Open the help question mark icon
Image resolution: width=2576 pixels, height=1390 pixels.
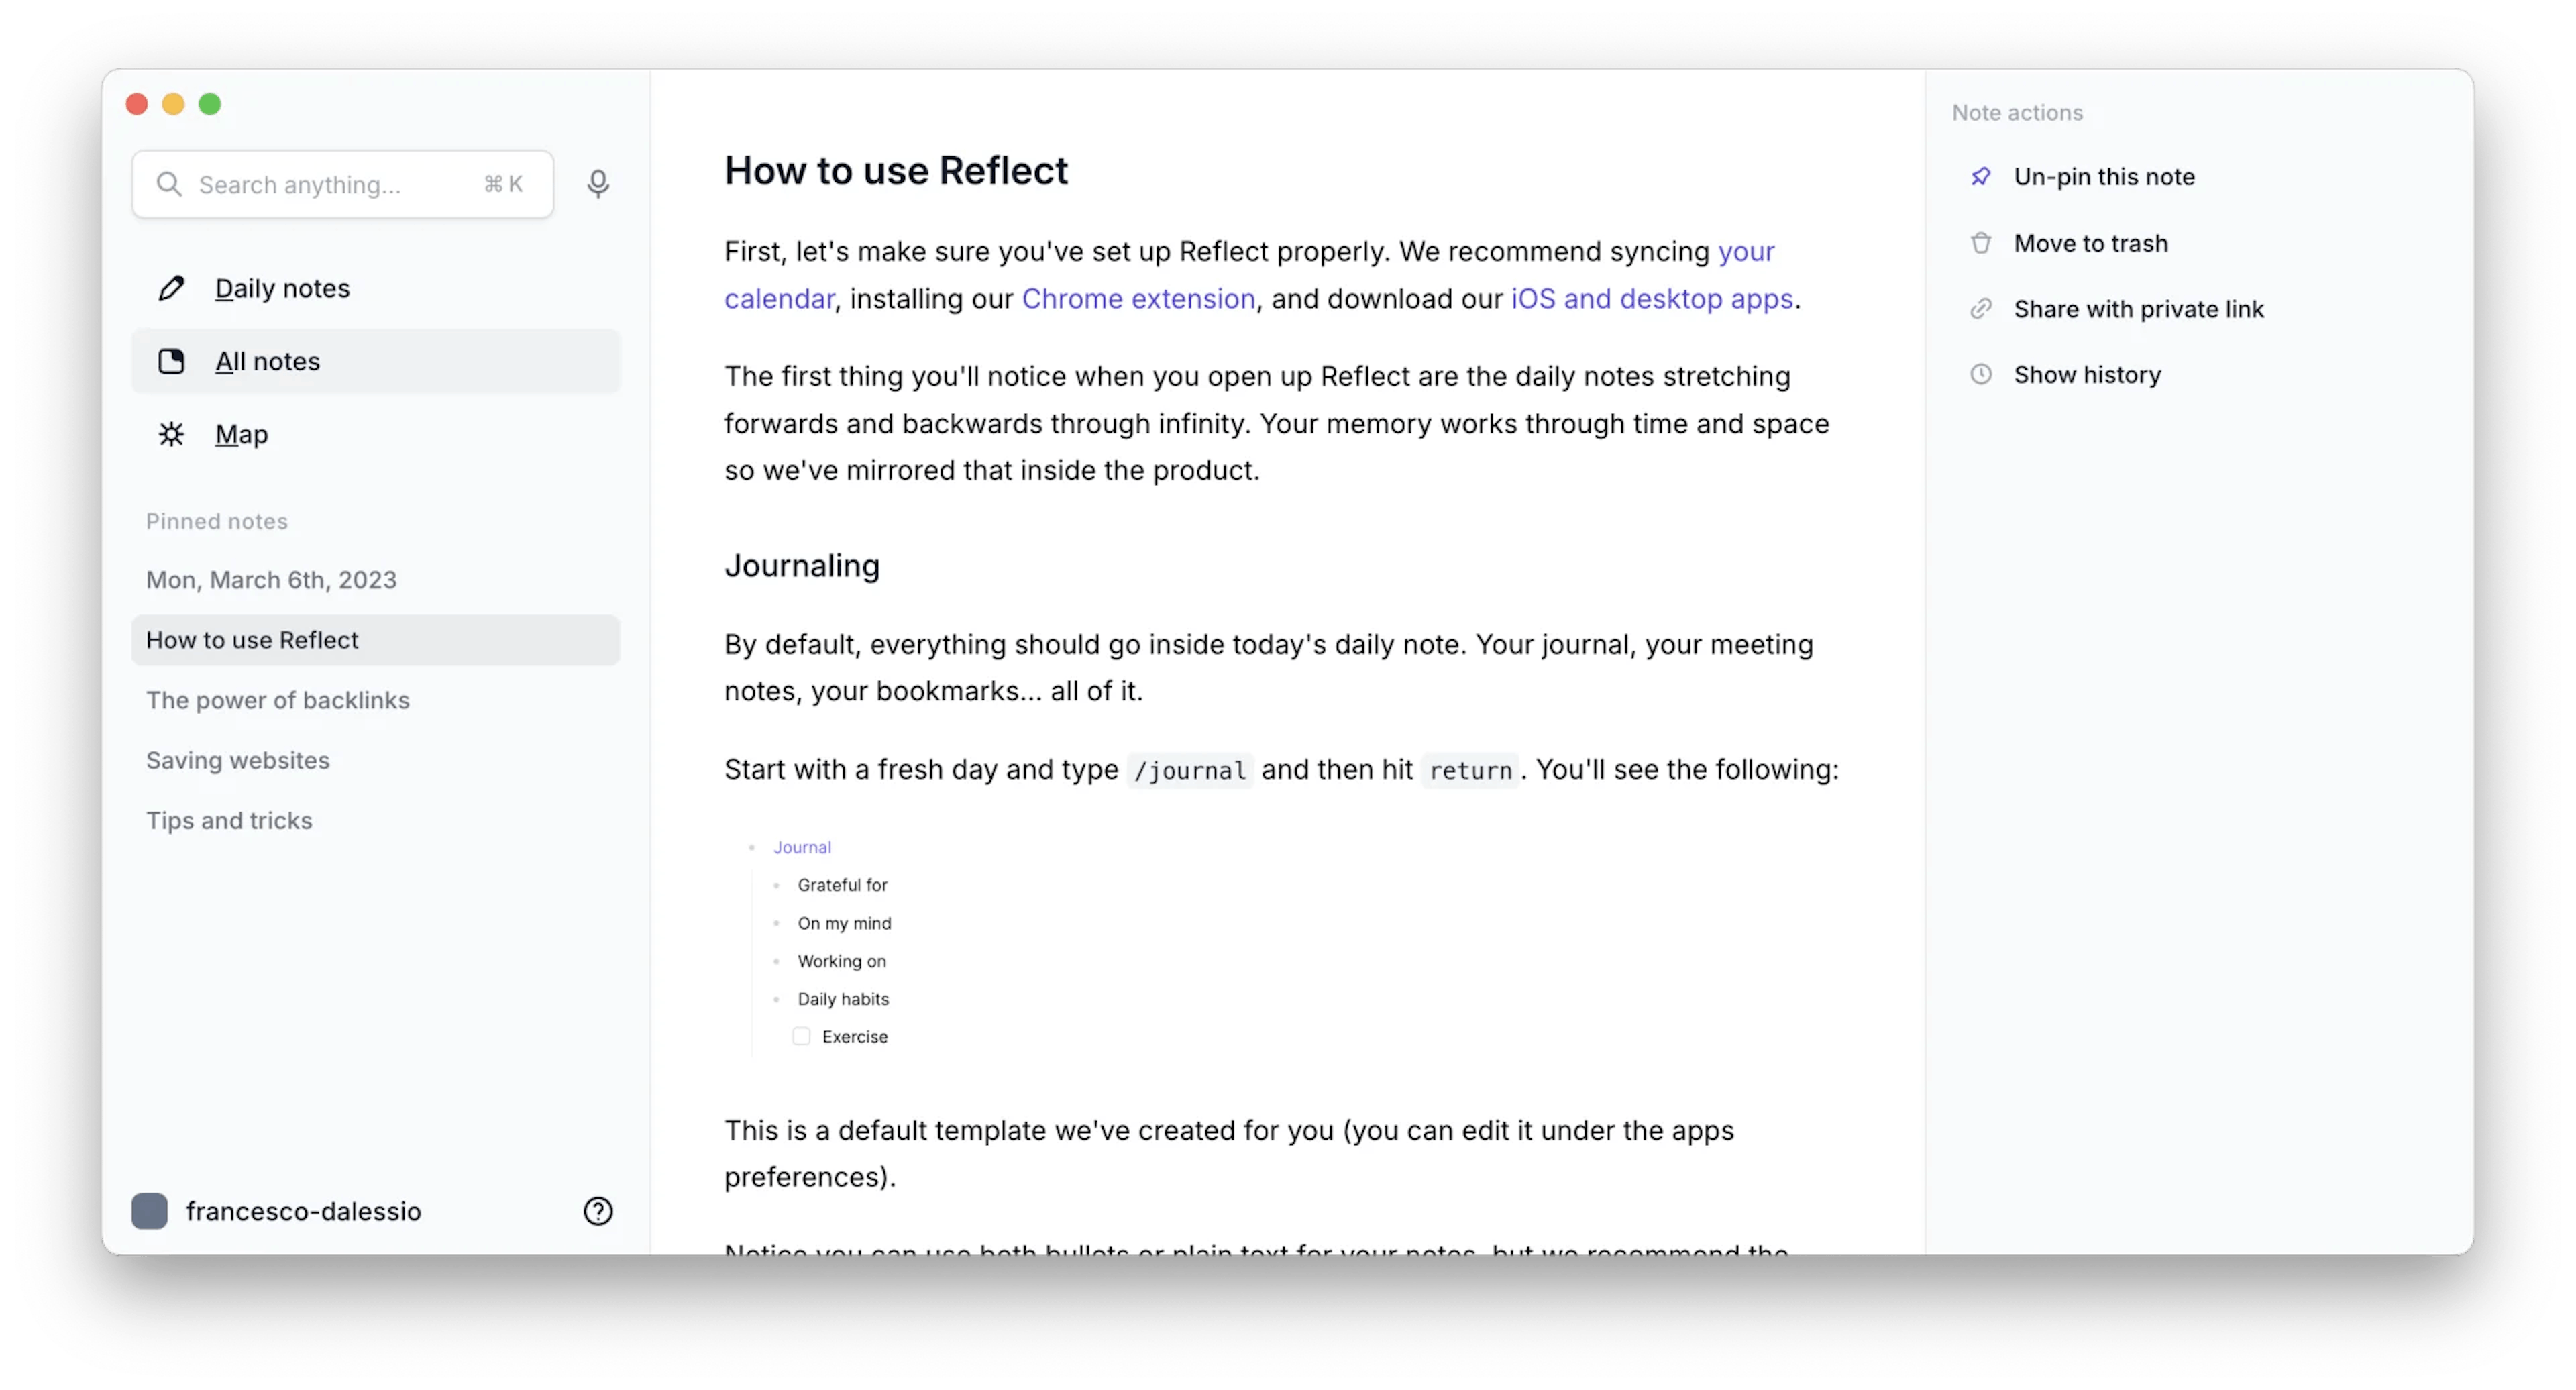598,1211
